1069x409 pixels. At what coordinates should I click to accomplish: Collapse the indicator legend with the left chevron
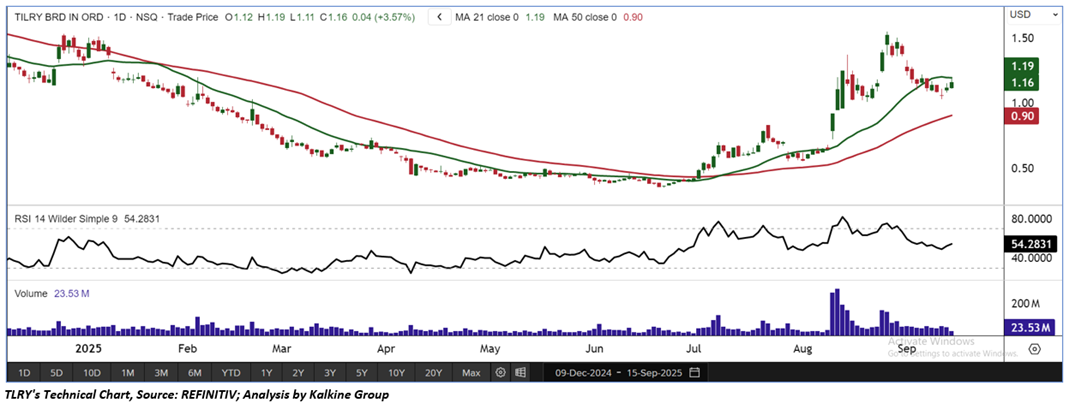[439, 17]
